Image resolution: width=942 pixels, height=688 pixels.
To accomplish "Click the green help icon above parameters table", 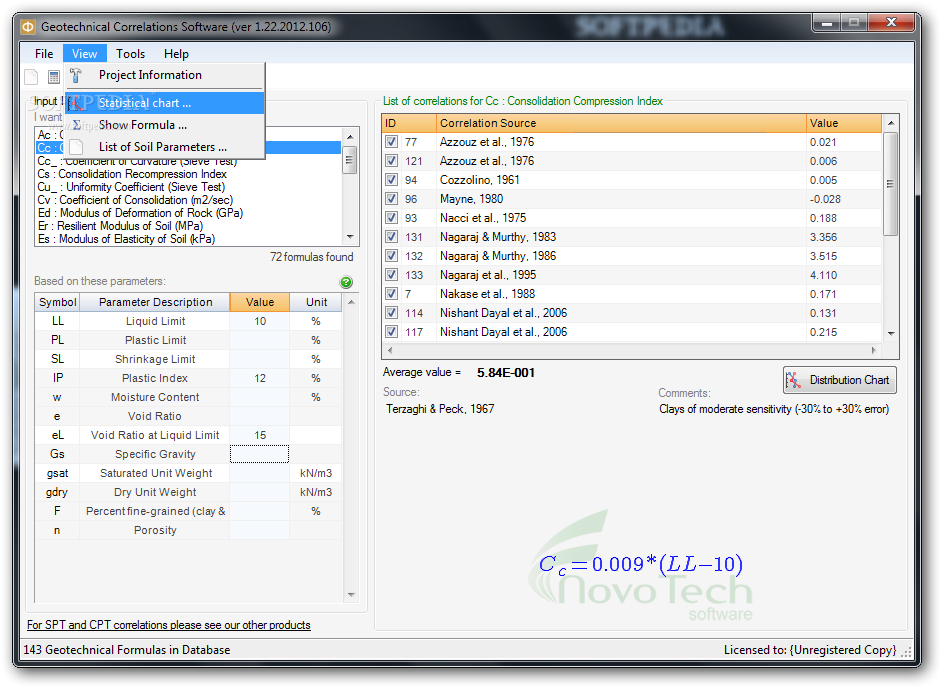I will click(346, 282).
